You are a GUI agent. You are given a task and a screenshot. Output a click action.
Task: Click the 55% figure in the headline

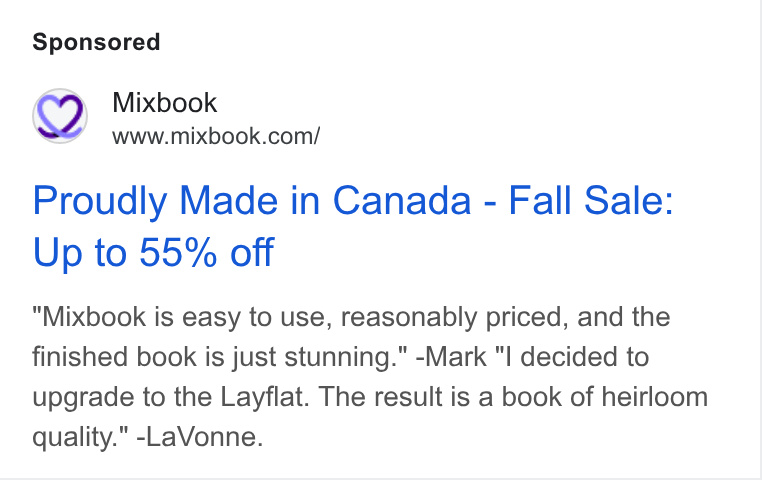pos(178,252)
